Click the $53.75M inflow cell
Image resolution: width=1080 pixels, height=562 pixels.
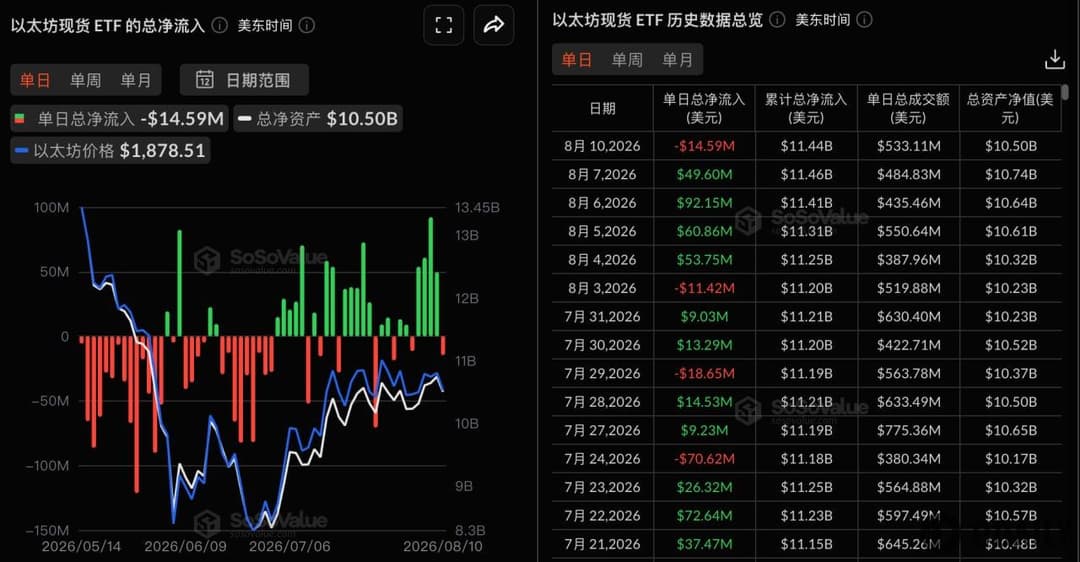coord(704,260)
